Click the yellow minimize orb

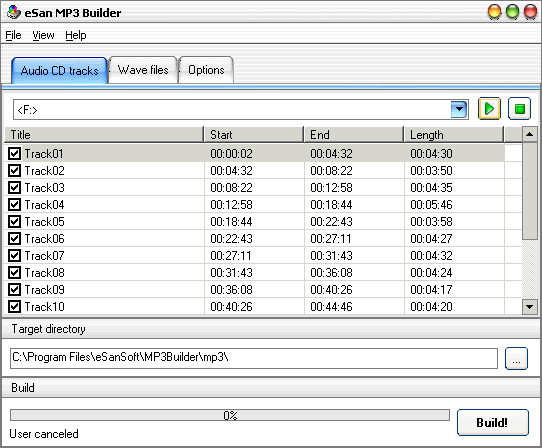(x=495, y=12)
